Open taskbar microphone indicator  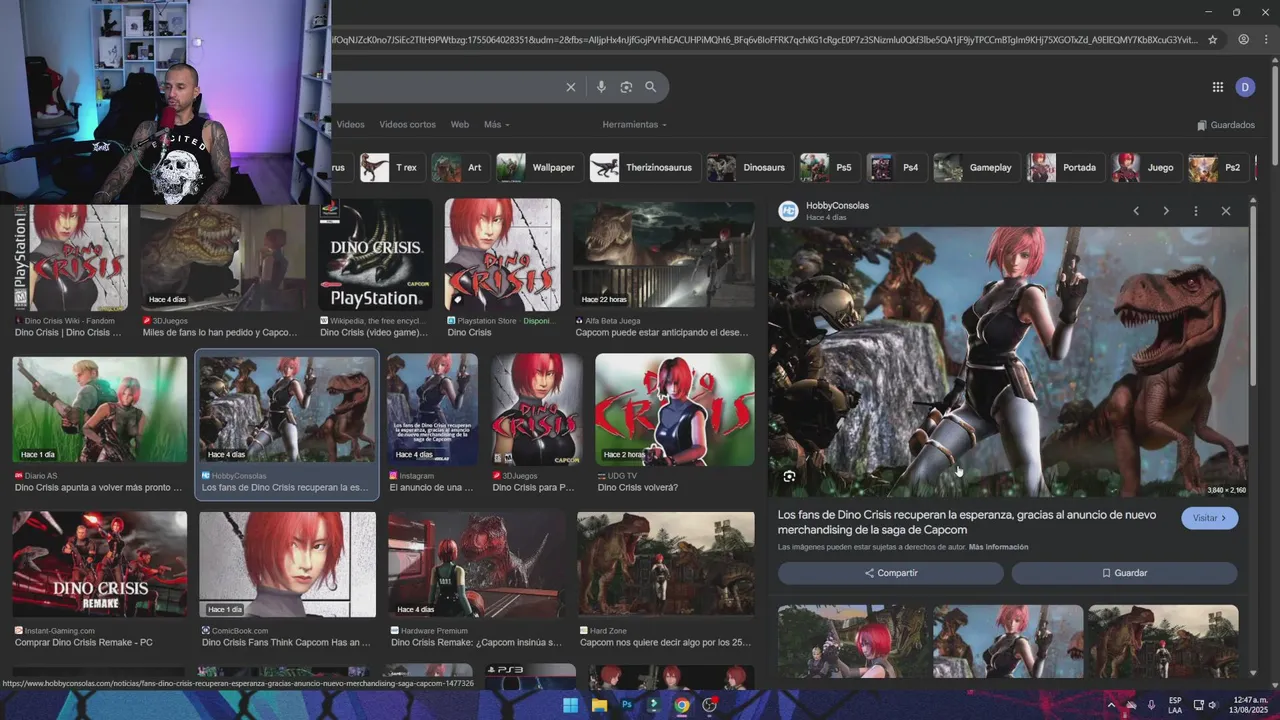point(1151,705)
